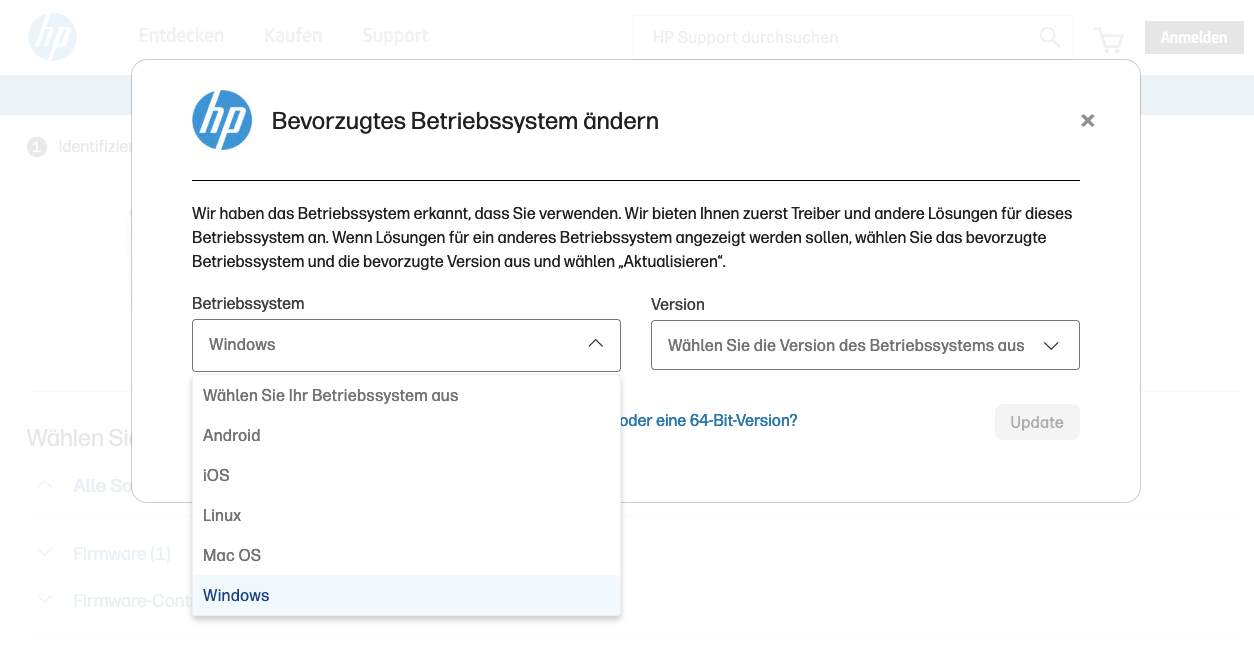Select Android from the operating system list
The image size is (1254, 646).
tap(406, 435)
